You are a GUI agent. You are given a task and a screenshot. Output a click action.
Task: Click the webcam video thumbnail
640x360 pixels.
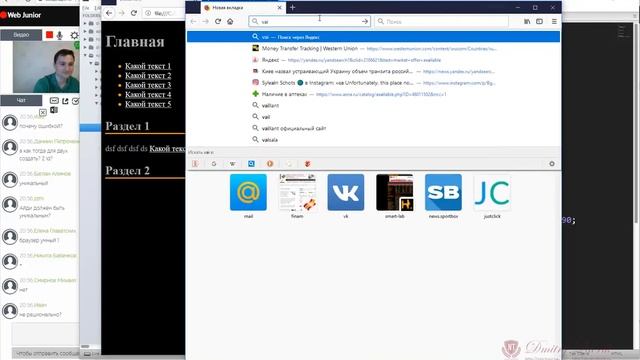(x=46, y=67)
